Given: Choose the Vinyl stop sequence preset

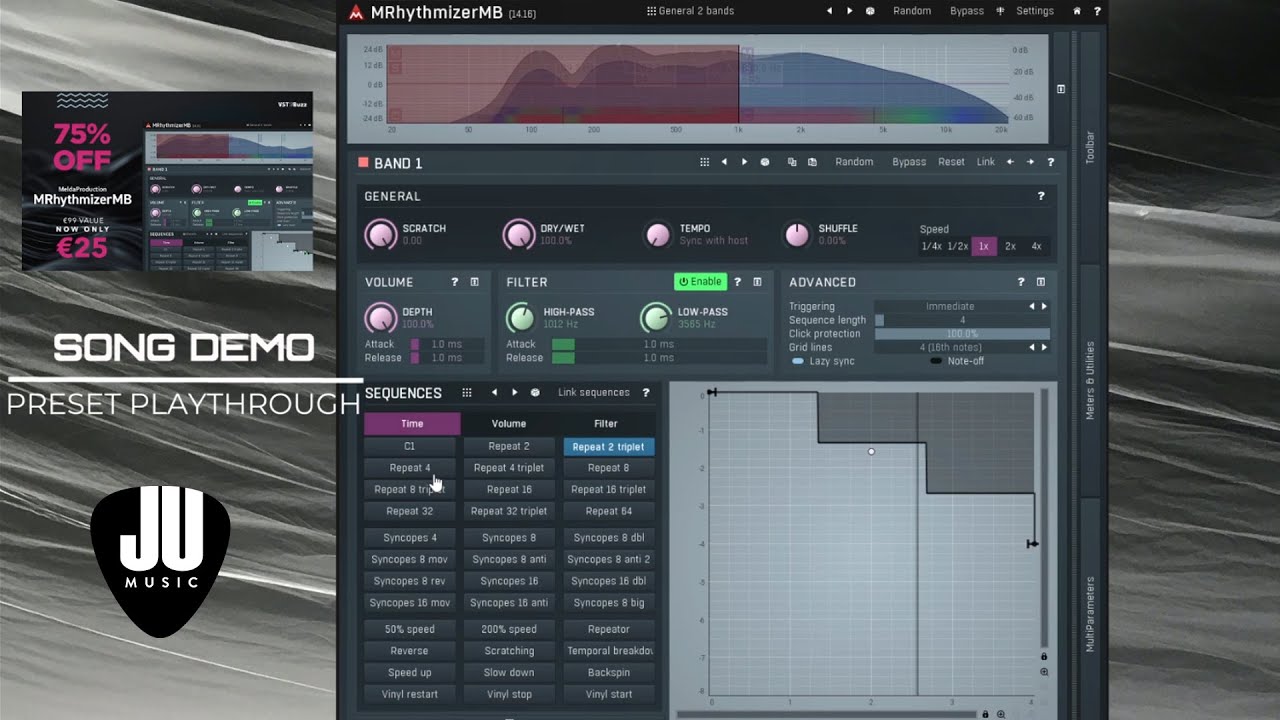Looking at the screenshot, I should pos(509,694).
